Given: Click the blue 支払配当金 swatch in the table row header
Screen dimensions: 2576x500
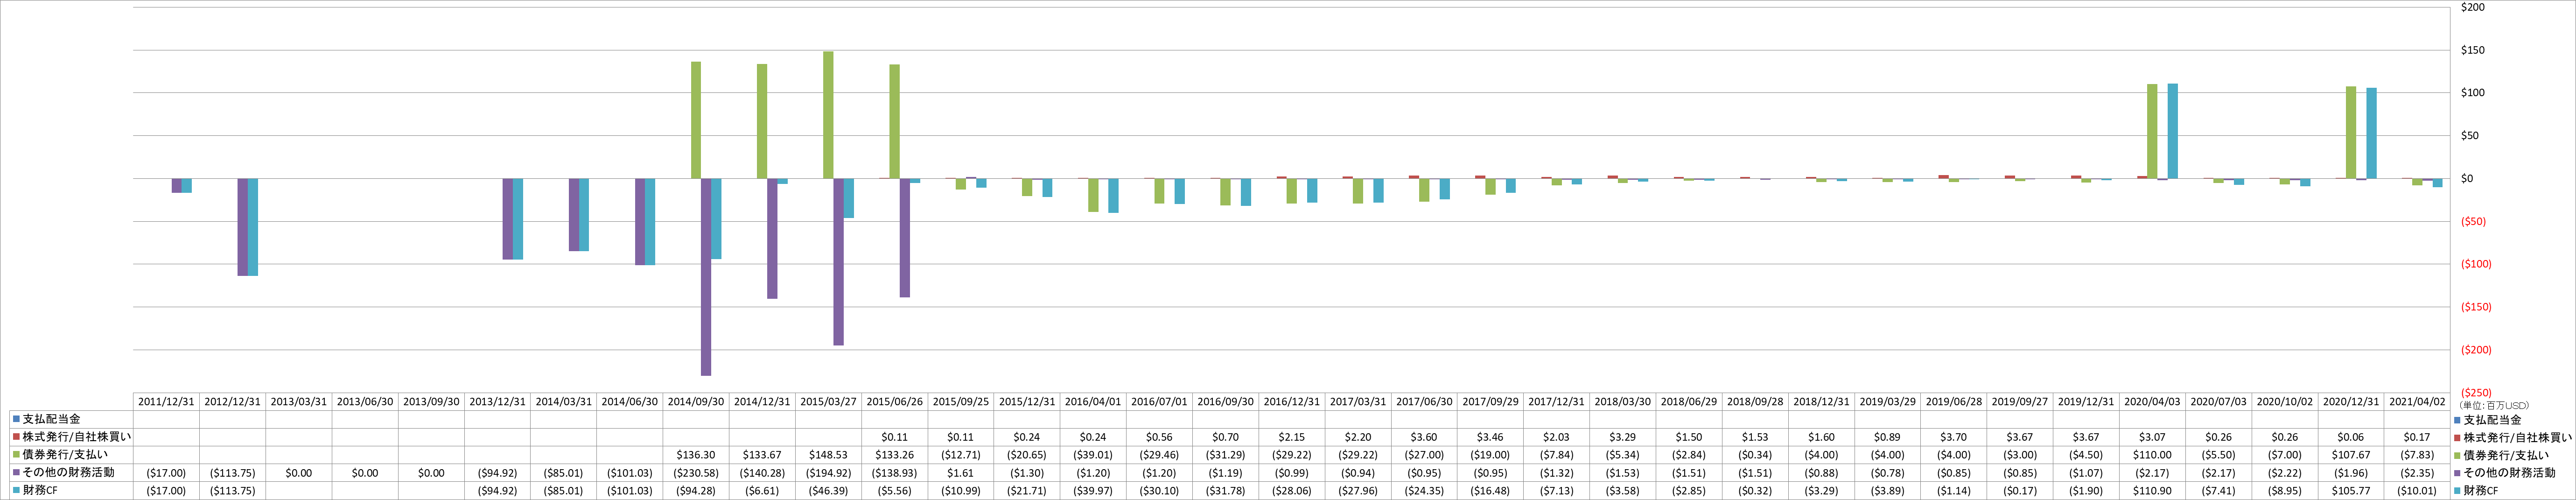Looking at the screenshot, I should pyautogui.click(x=17, y=419).
